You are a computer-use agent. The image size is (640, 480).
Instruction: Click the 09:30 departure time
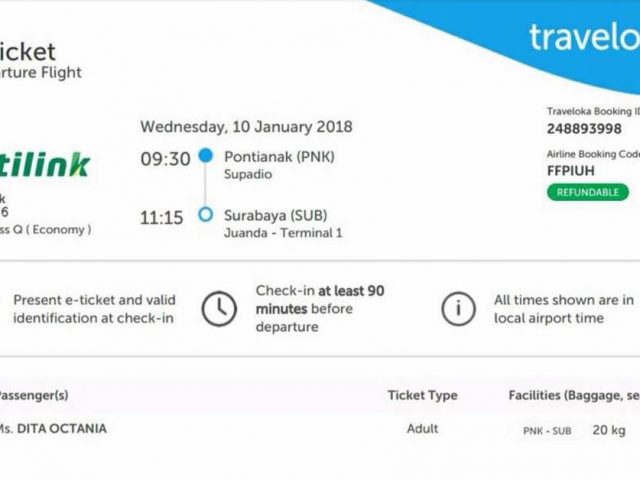[x=164, y=157]
